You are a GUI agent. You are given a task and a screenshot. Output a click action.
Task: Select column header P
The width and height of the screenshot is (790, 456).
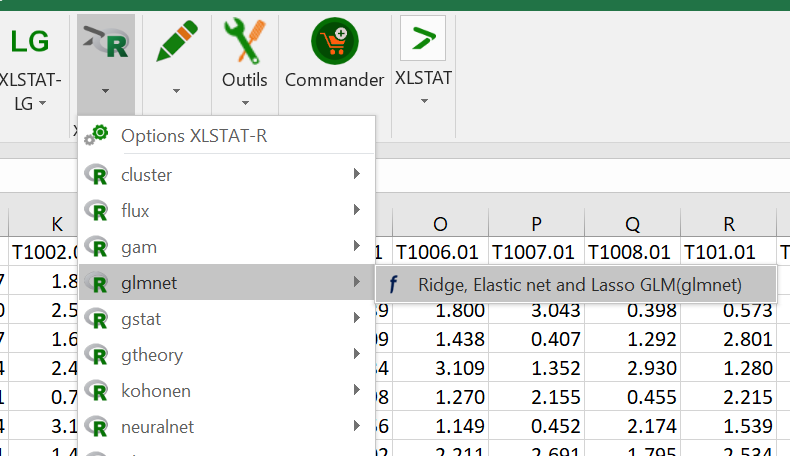pos(536,225)
